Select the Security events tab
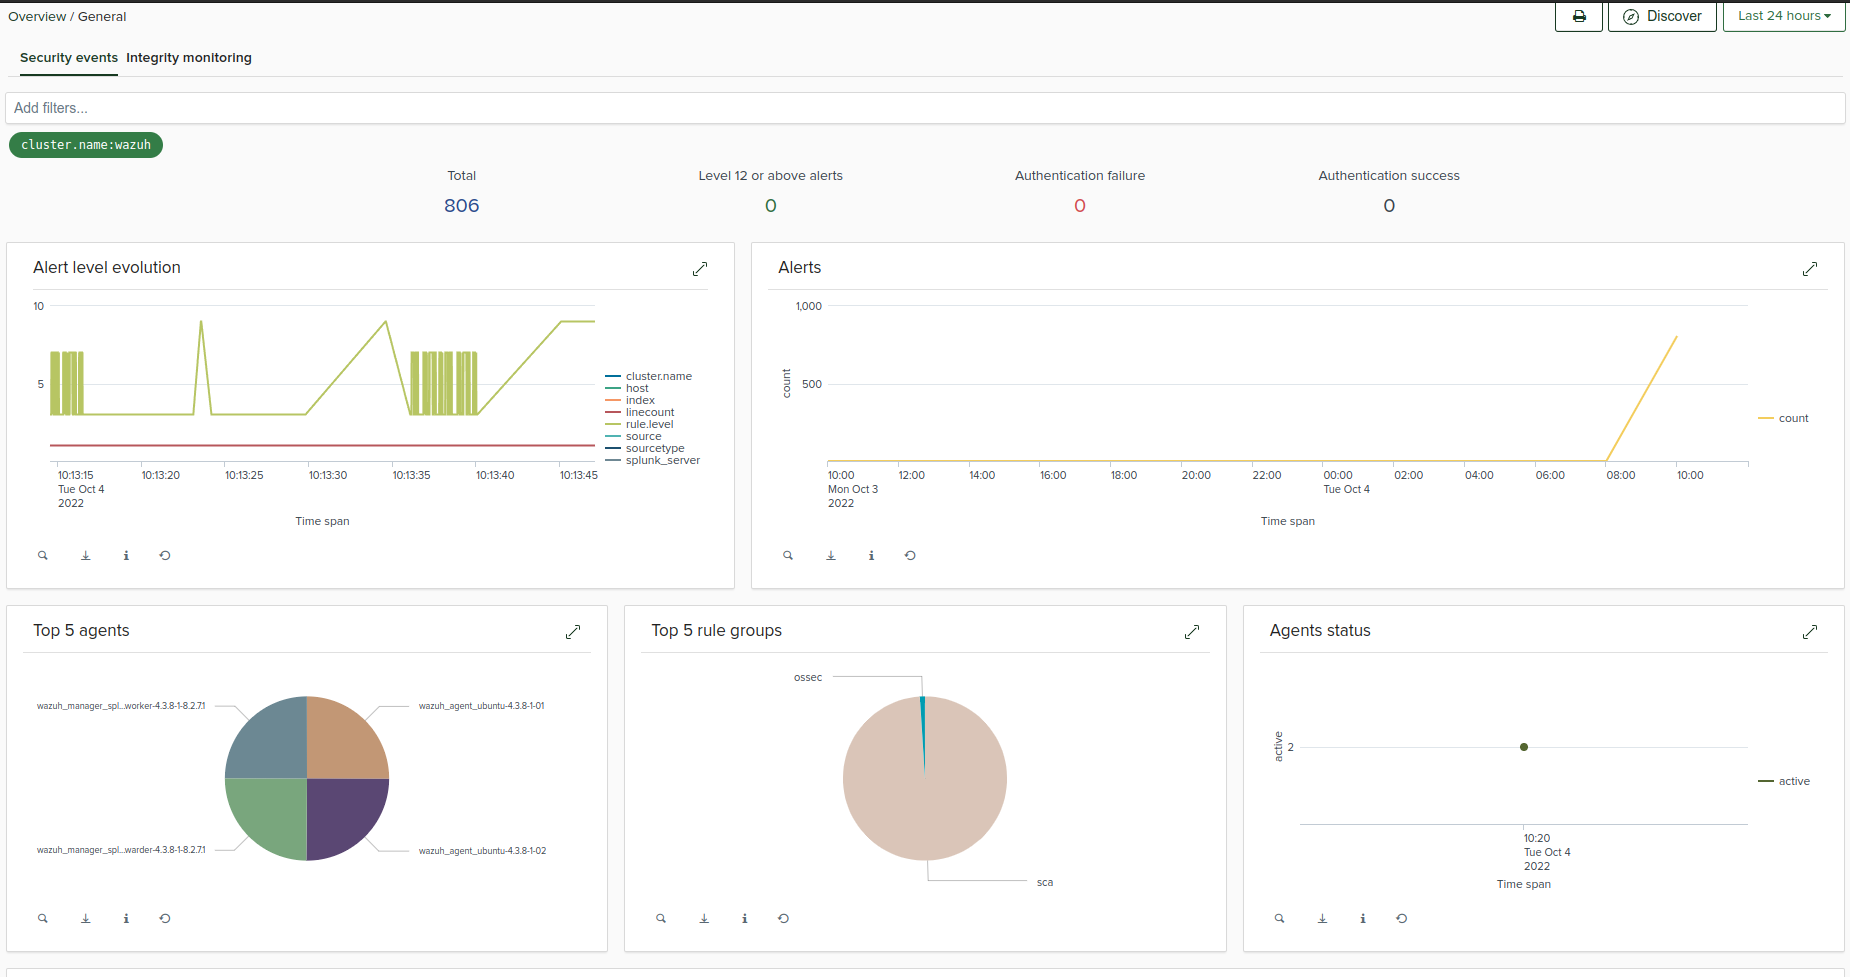1850x977 pixels. tap(68, 57)
